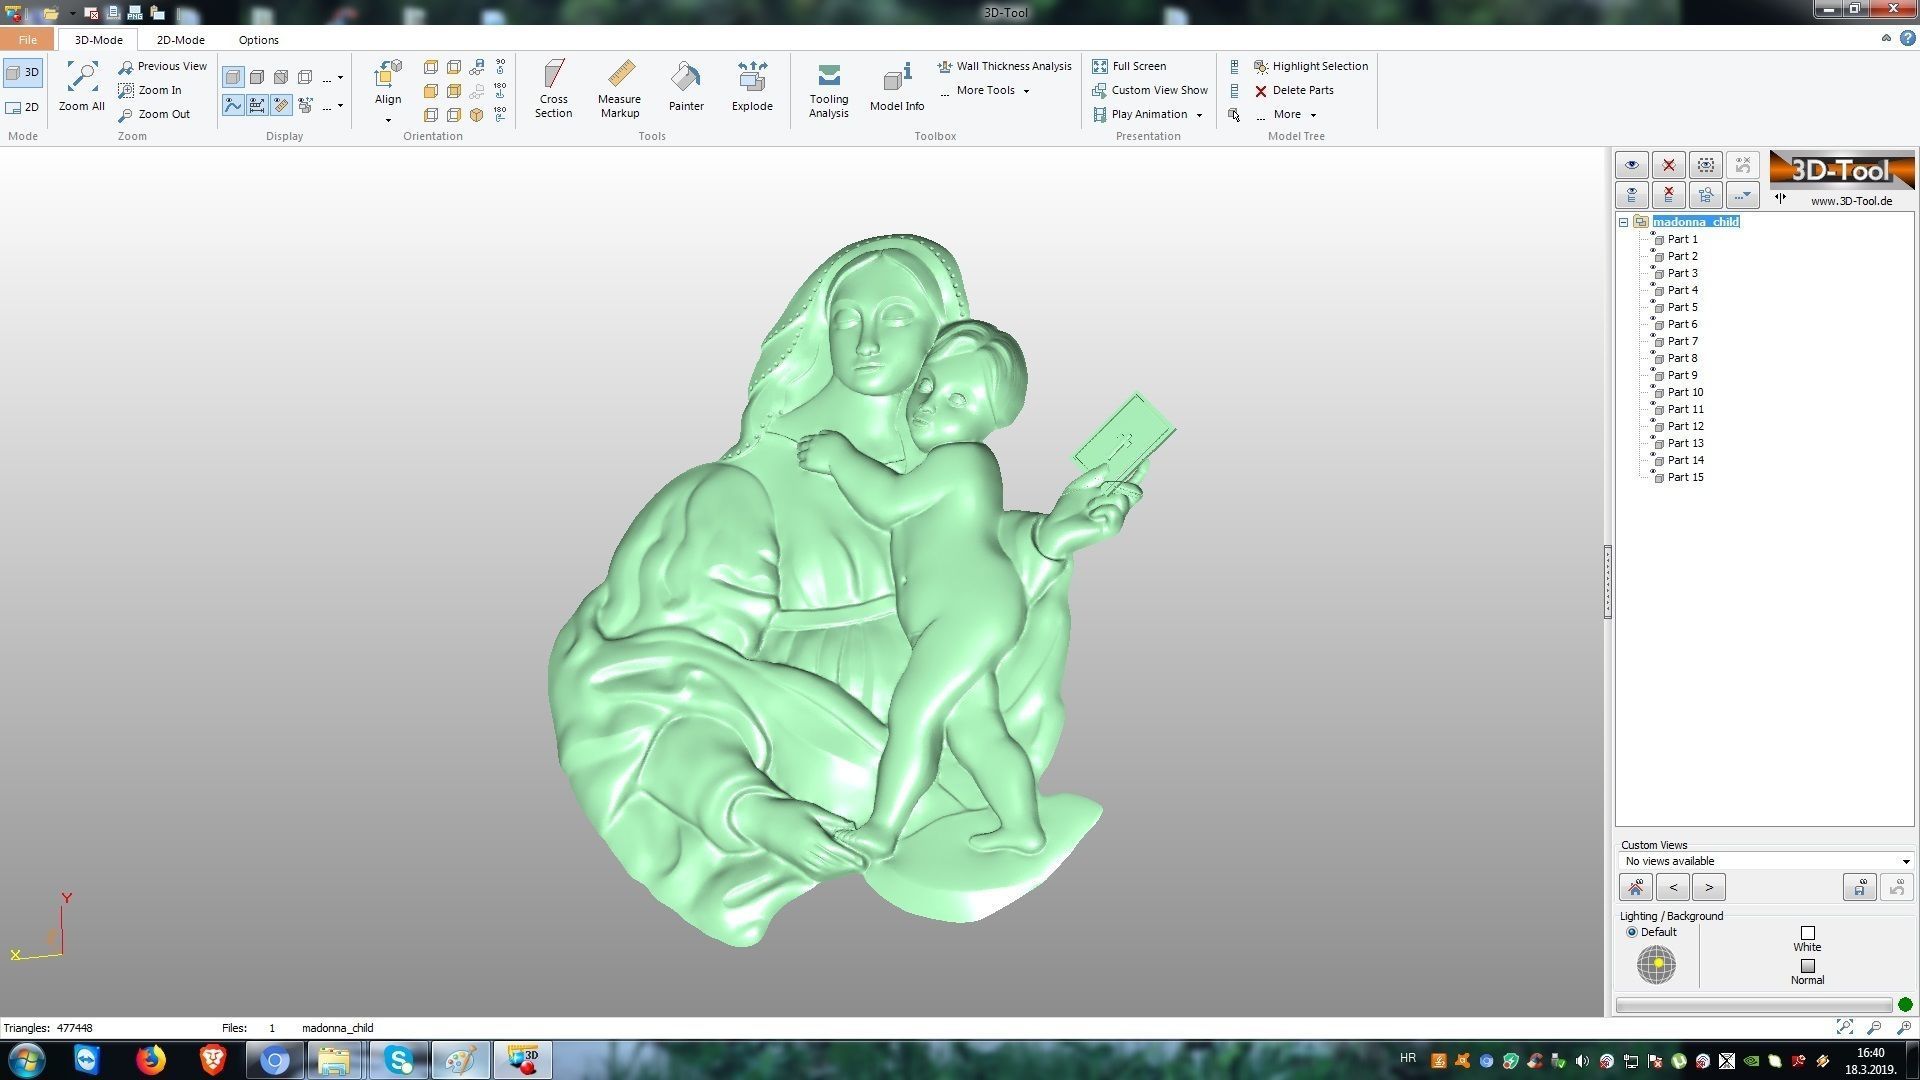This screenshot has height=1080, width=1920.
Task: Click the help question mark icon
Action: tap(1907, 39)
